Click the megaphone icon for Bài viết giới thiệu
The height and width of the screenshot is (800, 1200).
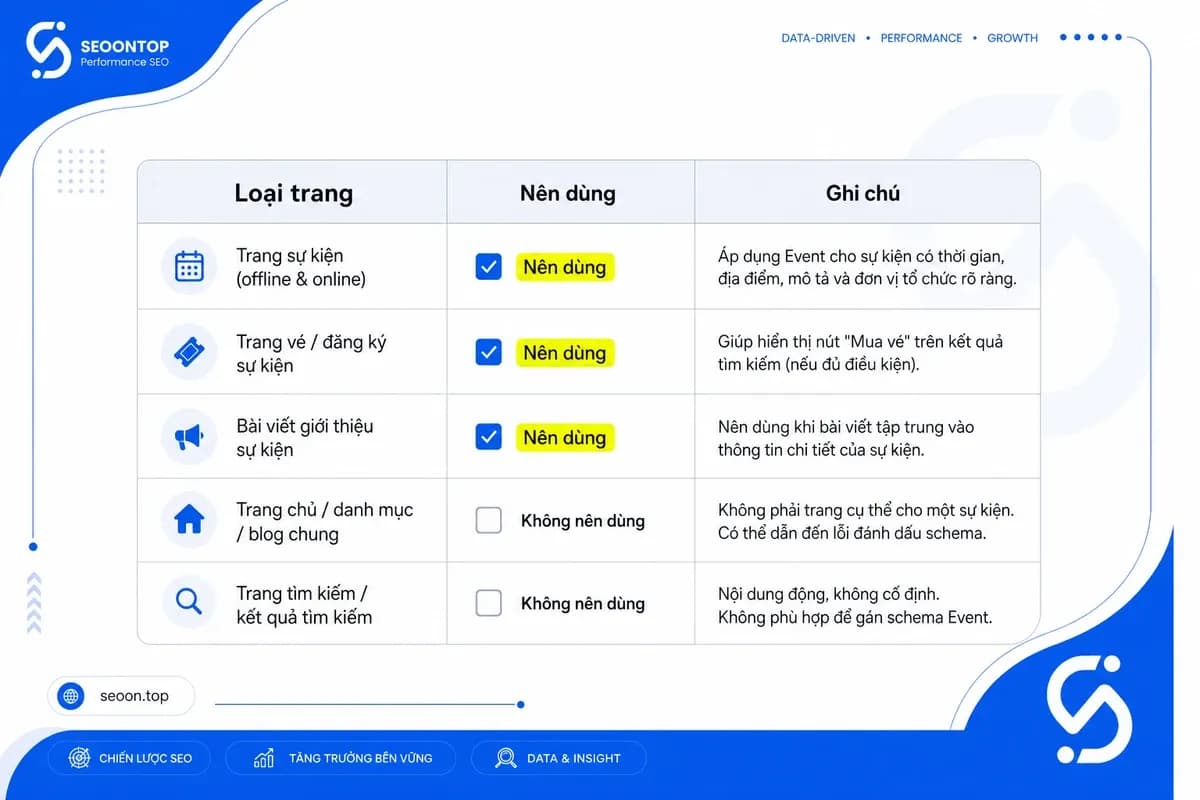click(189, 437)
